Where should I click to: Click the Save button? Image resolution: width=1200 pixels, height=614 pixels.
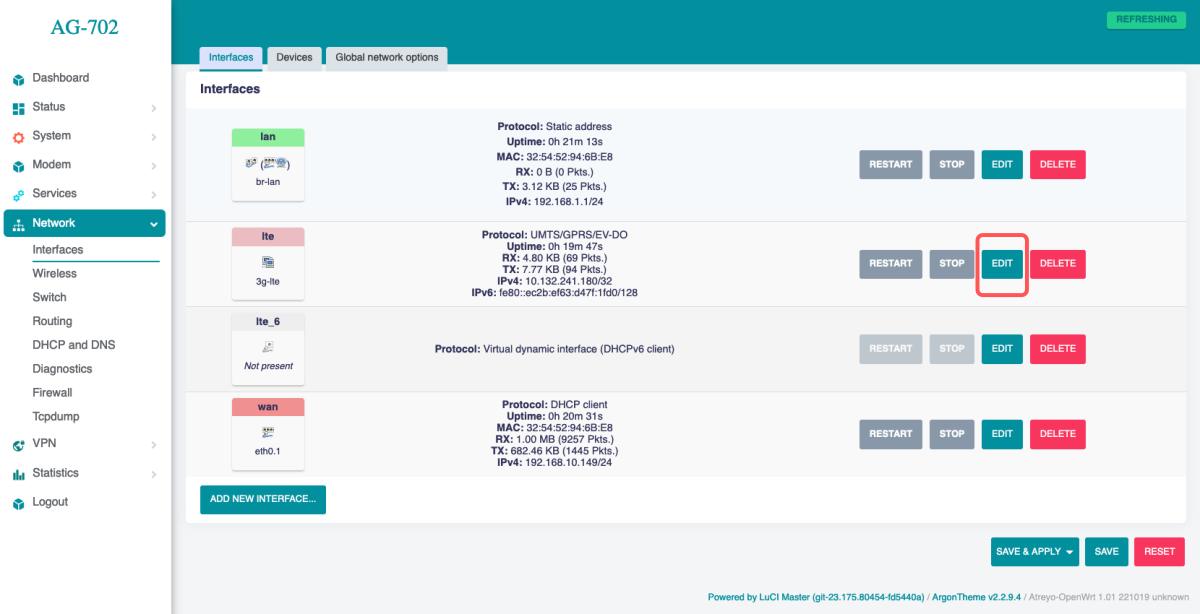(1106, 552)
